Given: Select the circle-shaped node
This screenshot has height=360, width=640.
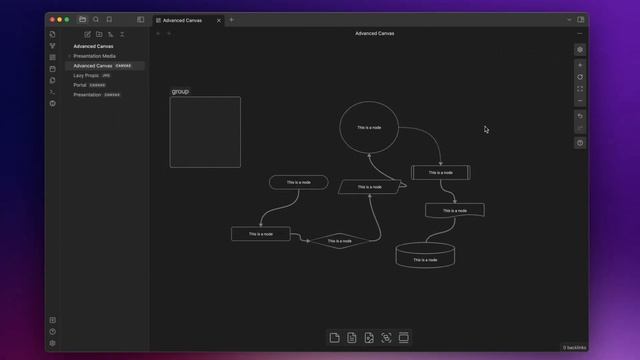Looking at the screenshot, I should pos(369,127).
